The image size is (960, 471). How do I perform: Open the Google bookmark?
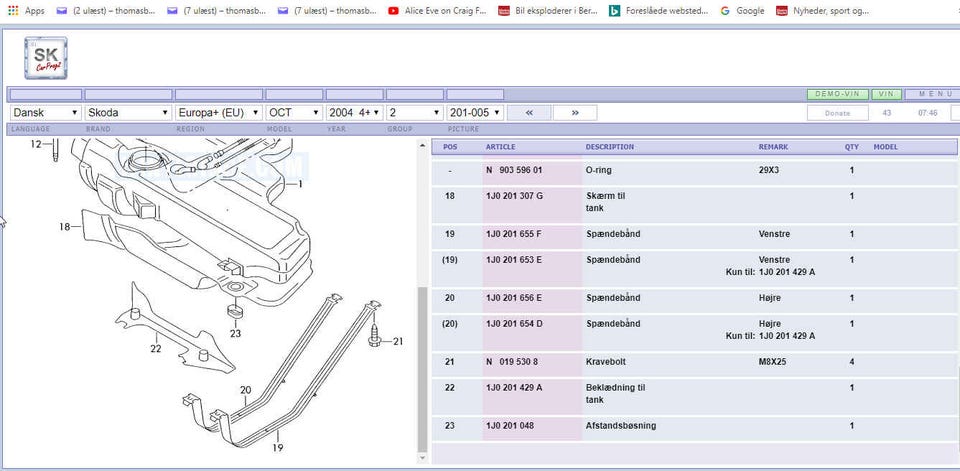click(742, 11)
